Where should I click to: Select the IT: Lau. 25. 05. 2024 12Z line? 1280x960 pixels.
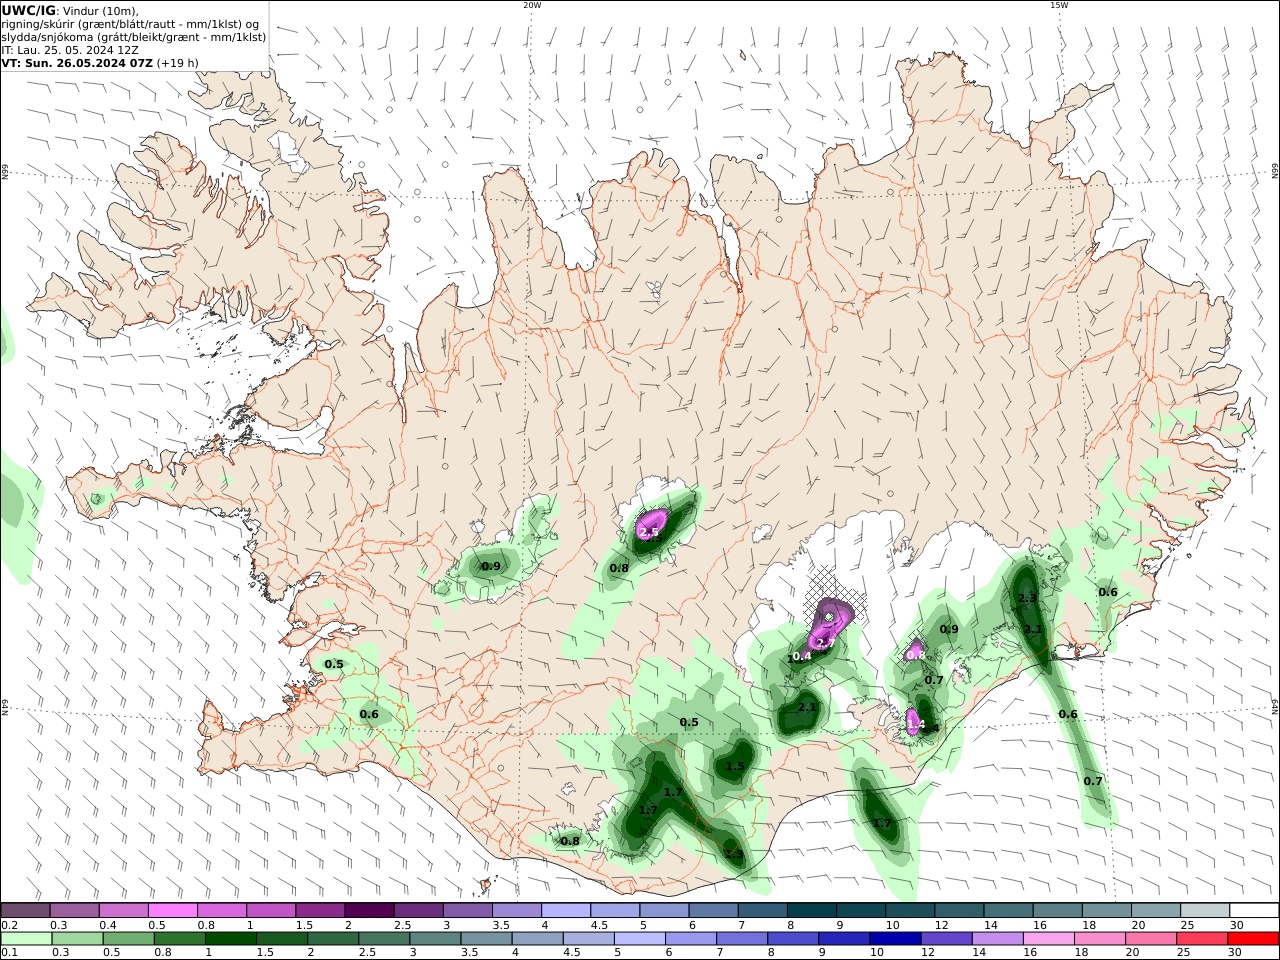[70, 50]
